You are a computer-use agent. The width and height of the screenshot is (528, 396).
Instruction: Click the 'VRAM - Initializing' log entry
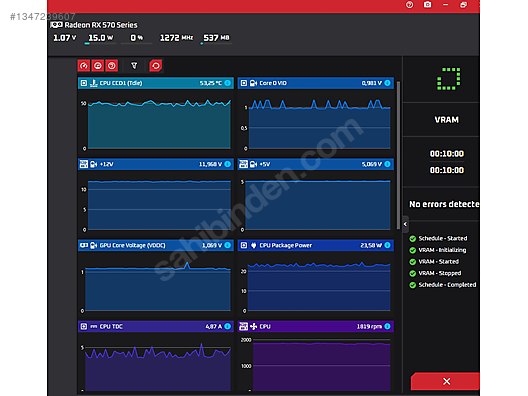[442, 250]
